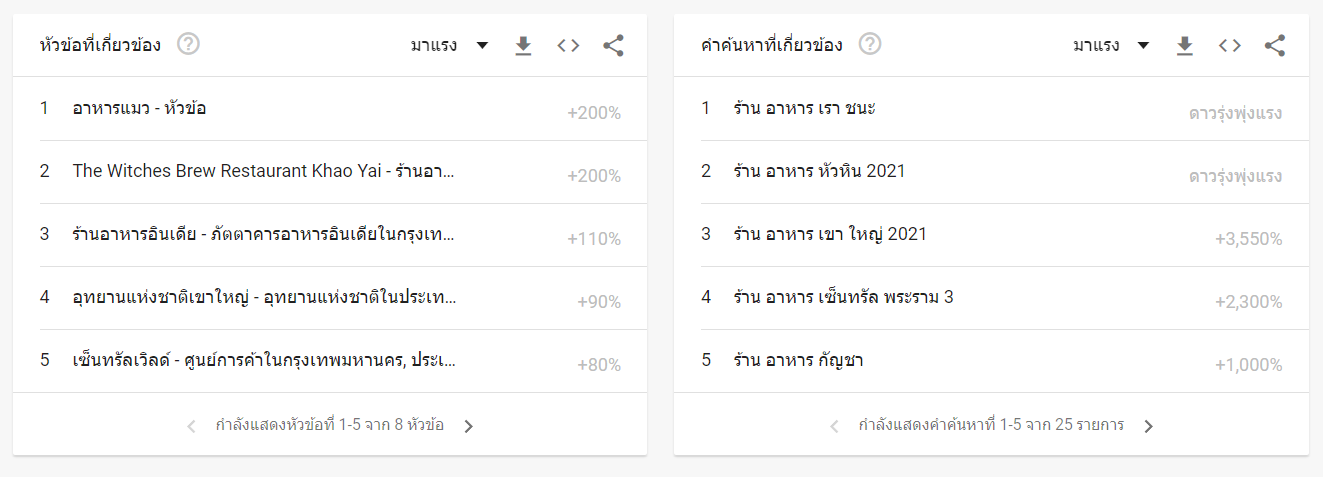Image resolution: width=1323 pixels, height=477 pixels.
Task: Open มาแรง dropdown in related queries
Action: [x=1111, y=45]
